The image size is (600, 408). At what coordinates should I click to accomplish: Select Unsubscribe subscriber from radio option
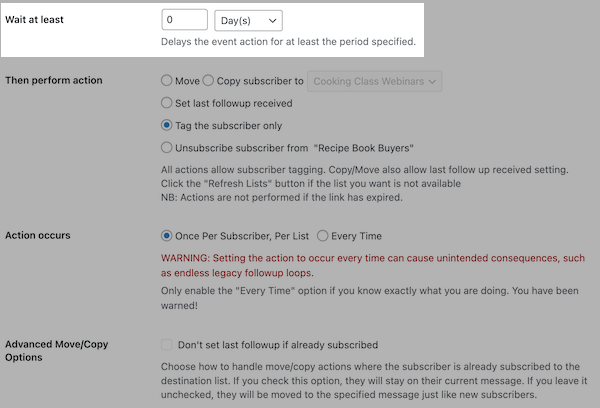click(167, 148)
